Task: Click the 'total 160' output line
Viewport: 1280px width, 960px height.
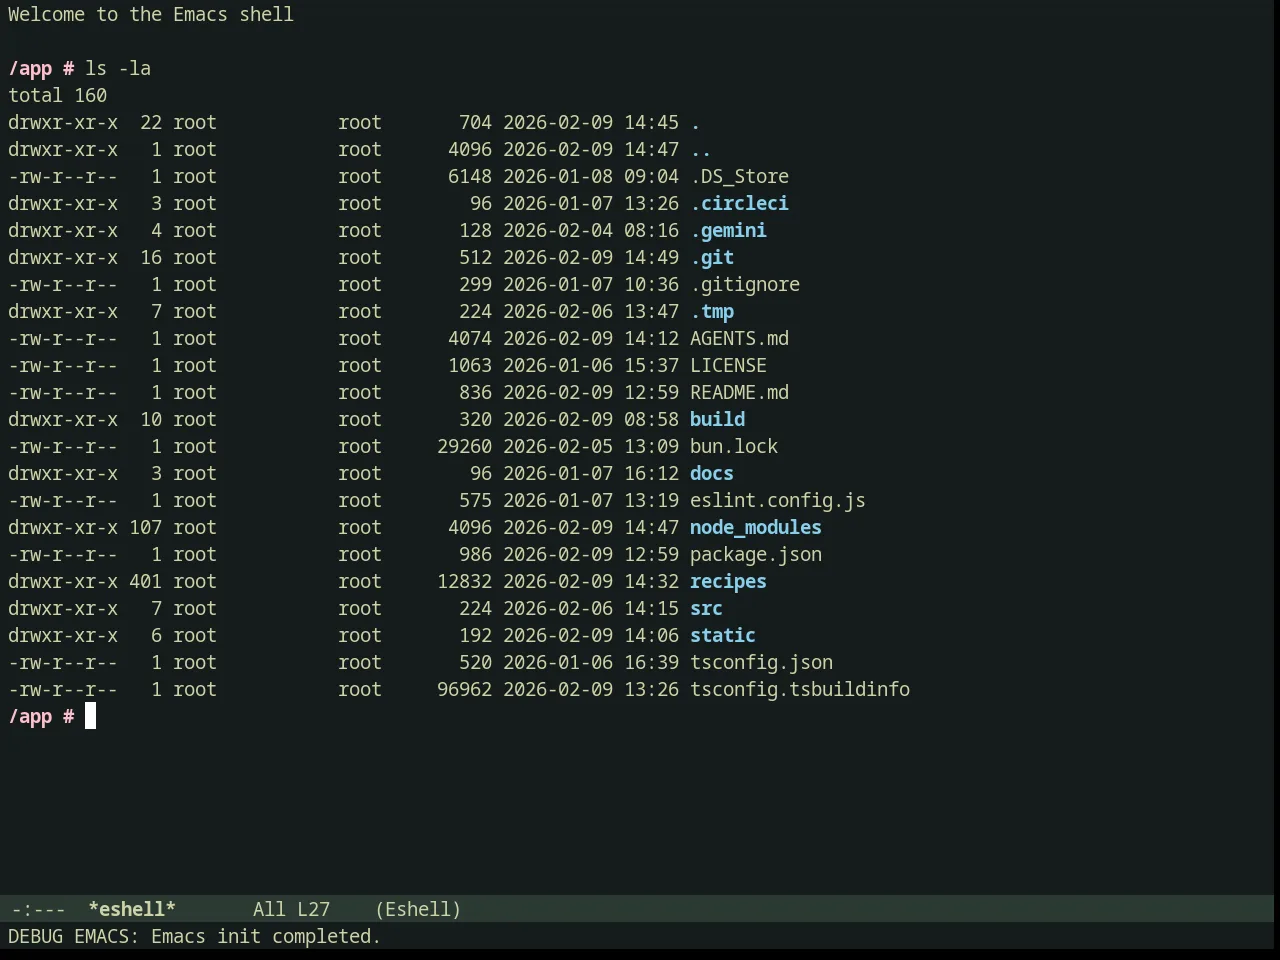Action: point(57,95)
